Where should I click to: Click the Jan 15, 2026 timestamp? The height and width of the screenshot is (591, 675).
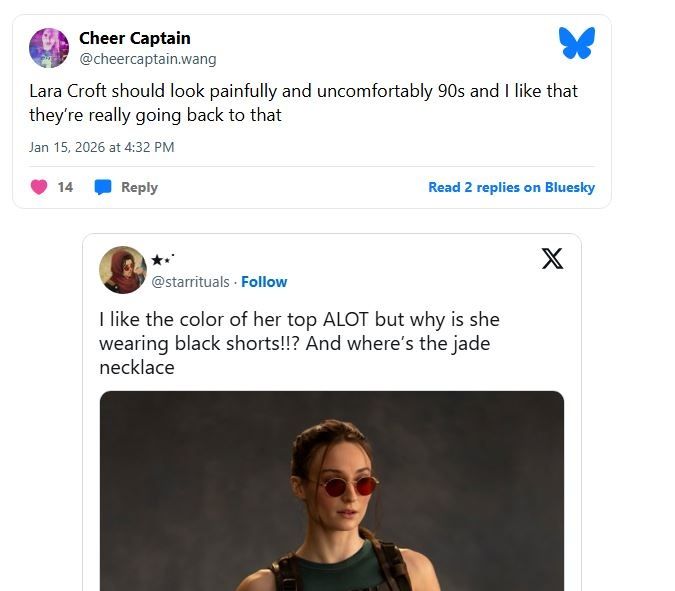[101, 147]
